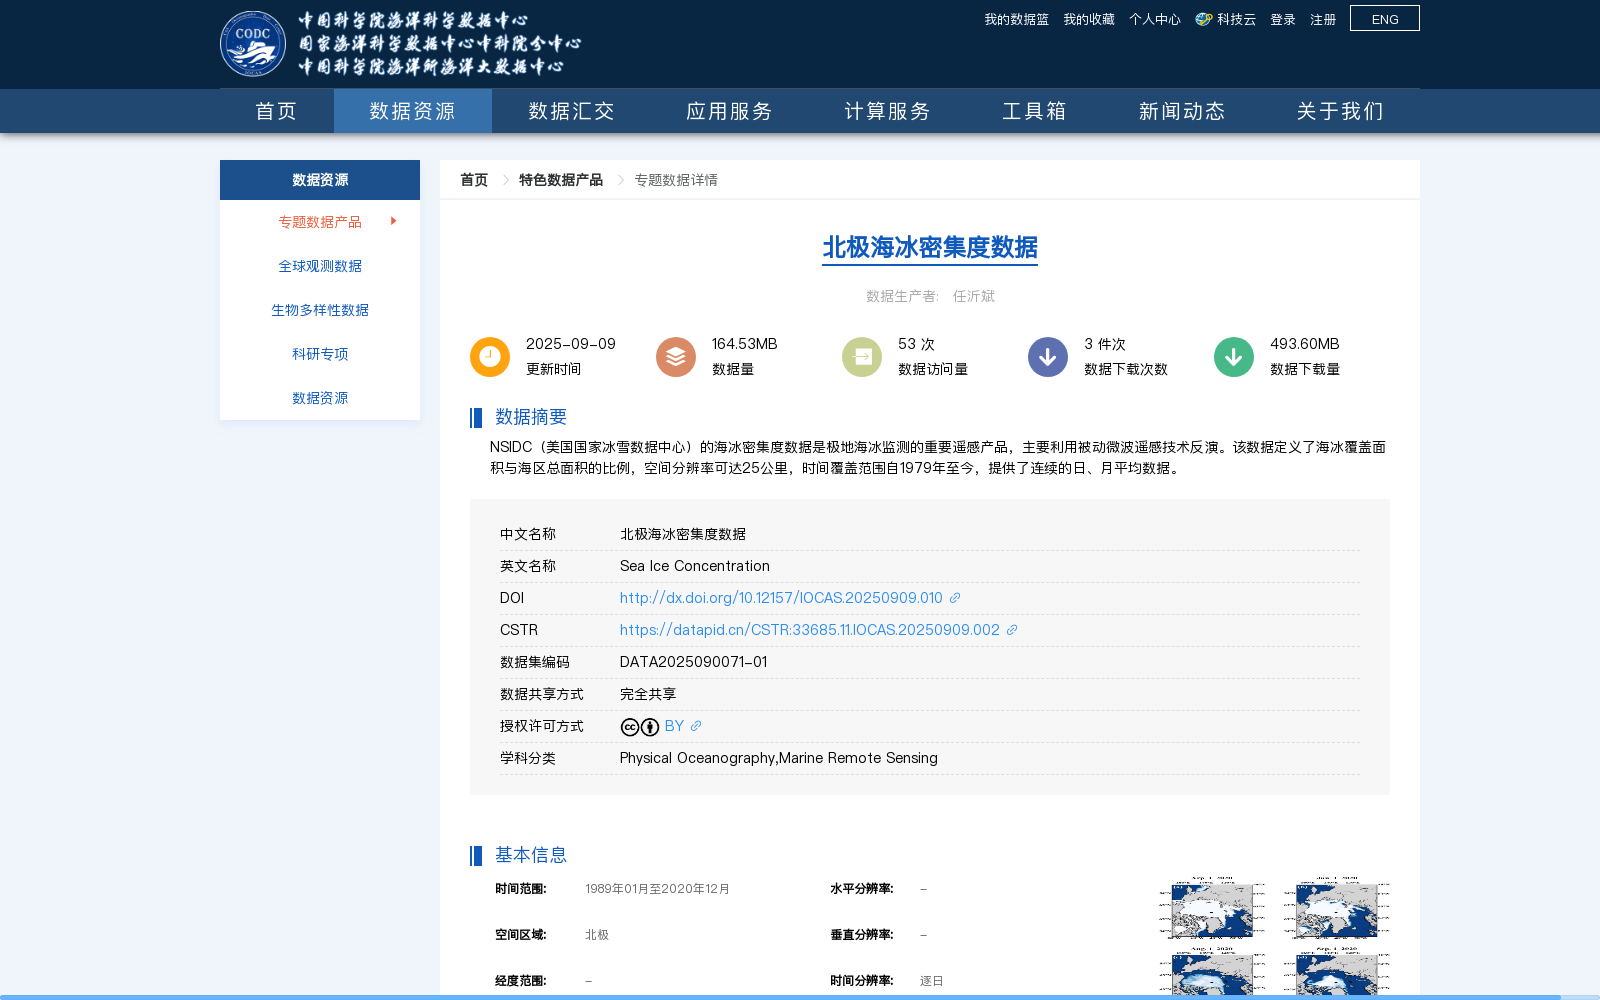
Task: Open the 工具箱 navigation tab
Action: click(x=1034, y=111)
